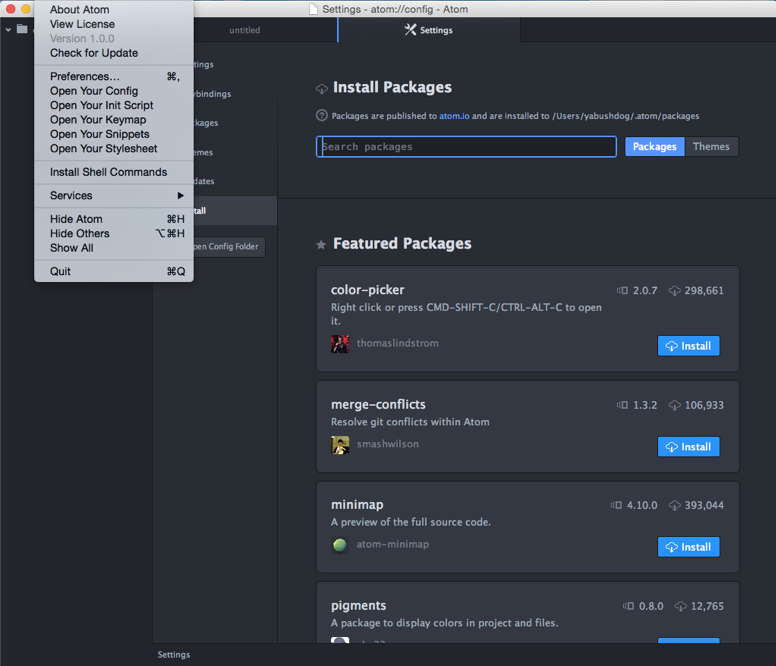Viewport: 776px width, 666px height.
Task: Click the help icon beside package info
Action: coord(322,116)
